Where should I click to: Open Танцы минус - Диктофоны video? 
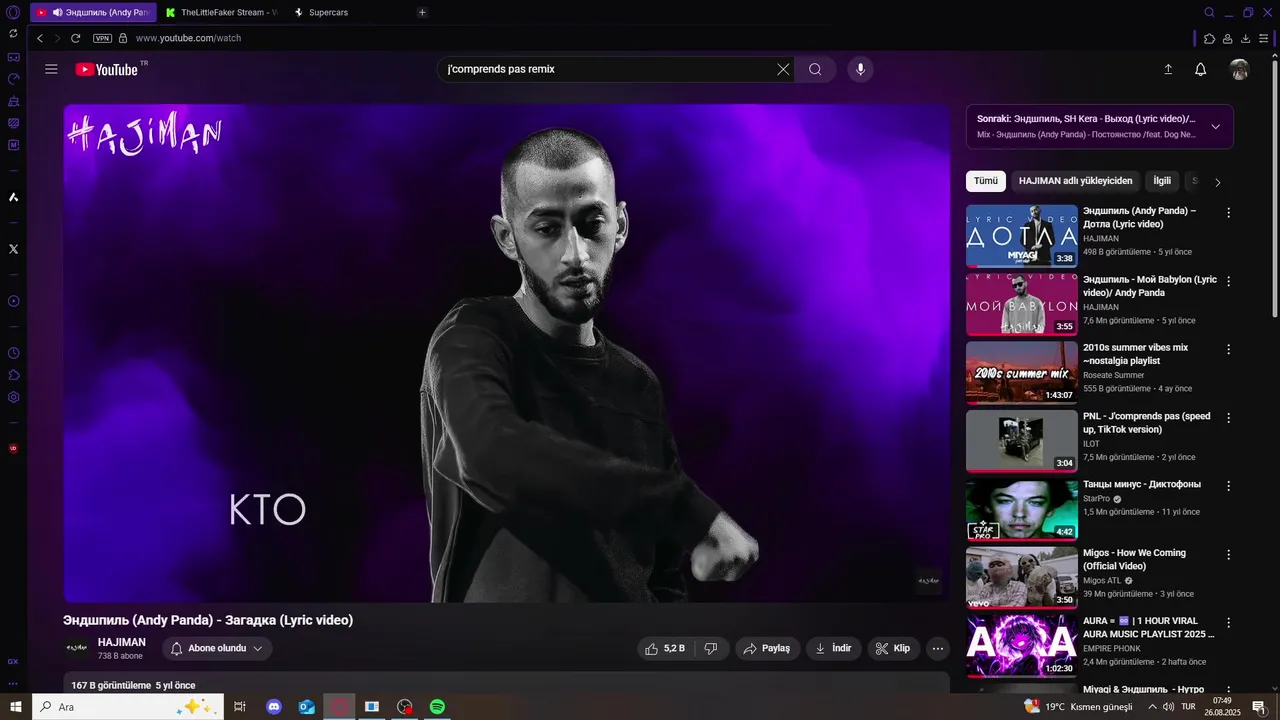[1021, 509]
